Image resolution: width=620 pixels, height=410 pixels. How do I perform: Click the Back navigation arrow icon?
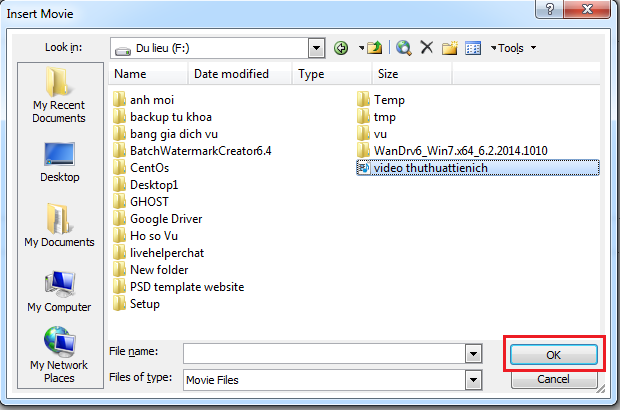coord(341,48)
